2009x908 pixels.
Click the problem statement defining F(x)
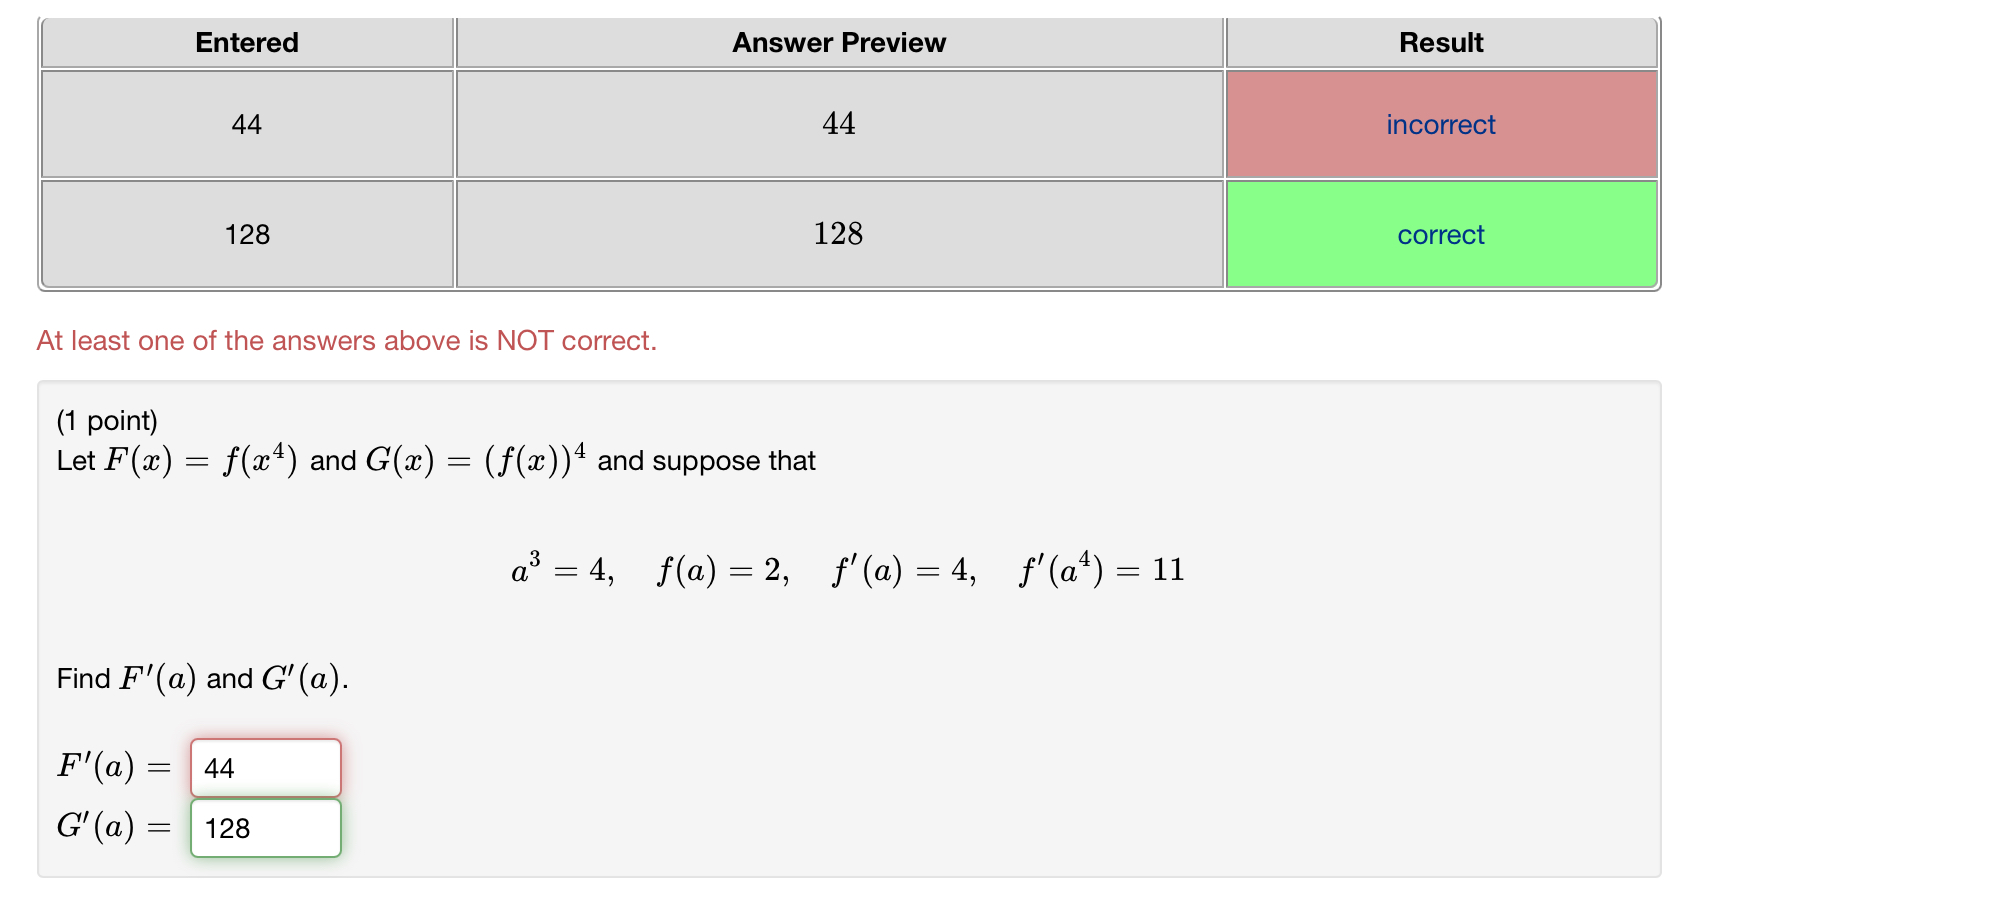coord(437,460)
